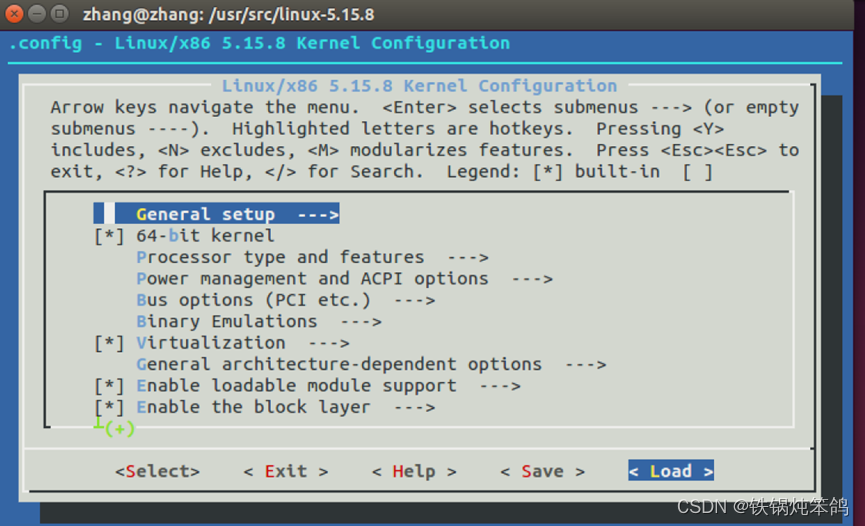
Task: Minimize the terminal window
Action: pos(36,13)
